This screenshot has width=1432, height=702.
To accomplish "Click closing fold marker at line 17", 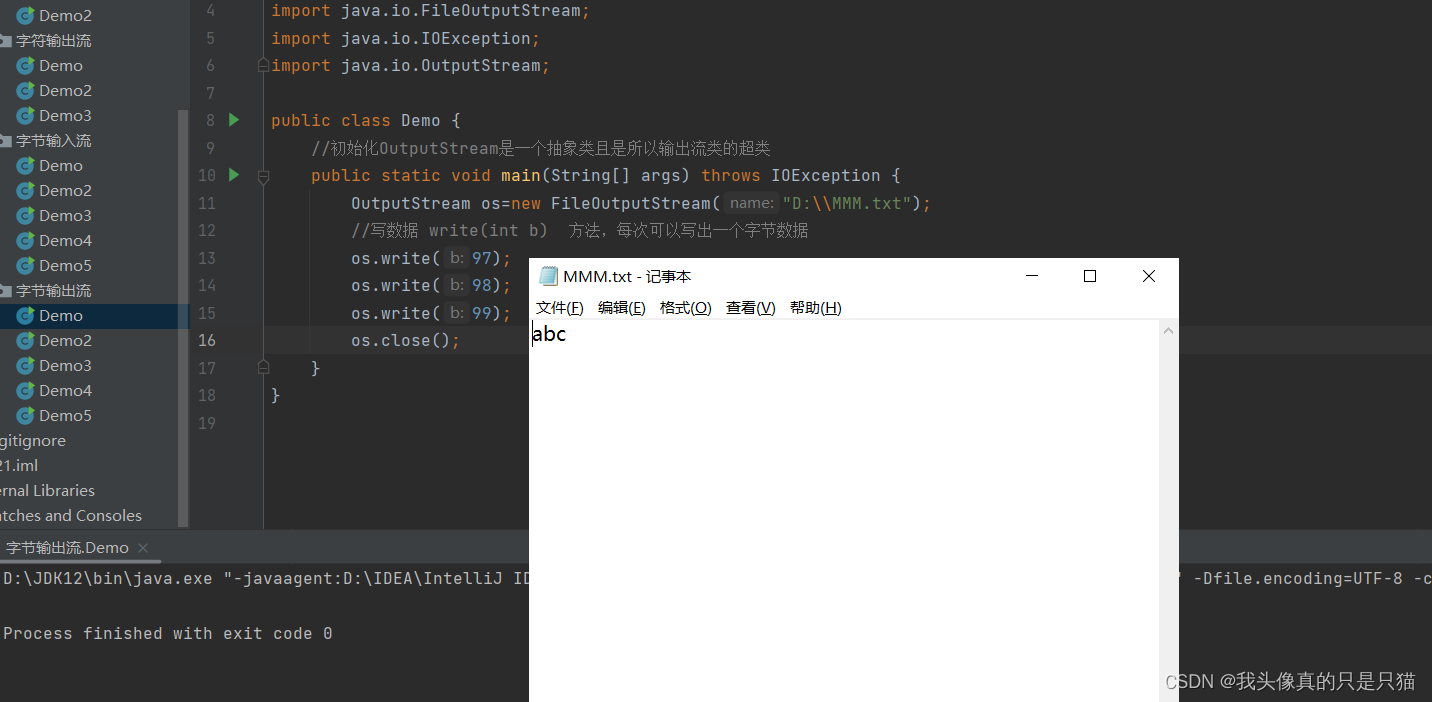I will (263, 368).
